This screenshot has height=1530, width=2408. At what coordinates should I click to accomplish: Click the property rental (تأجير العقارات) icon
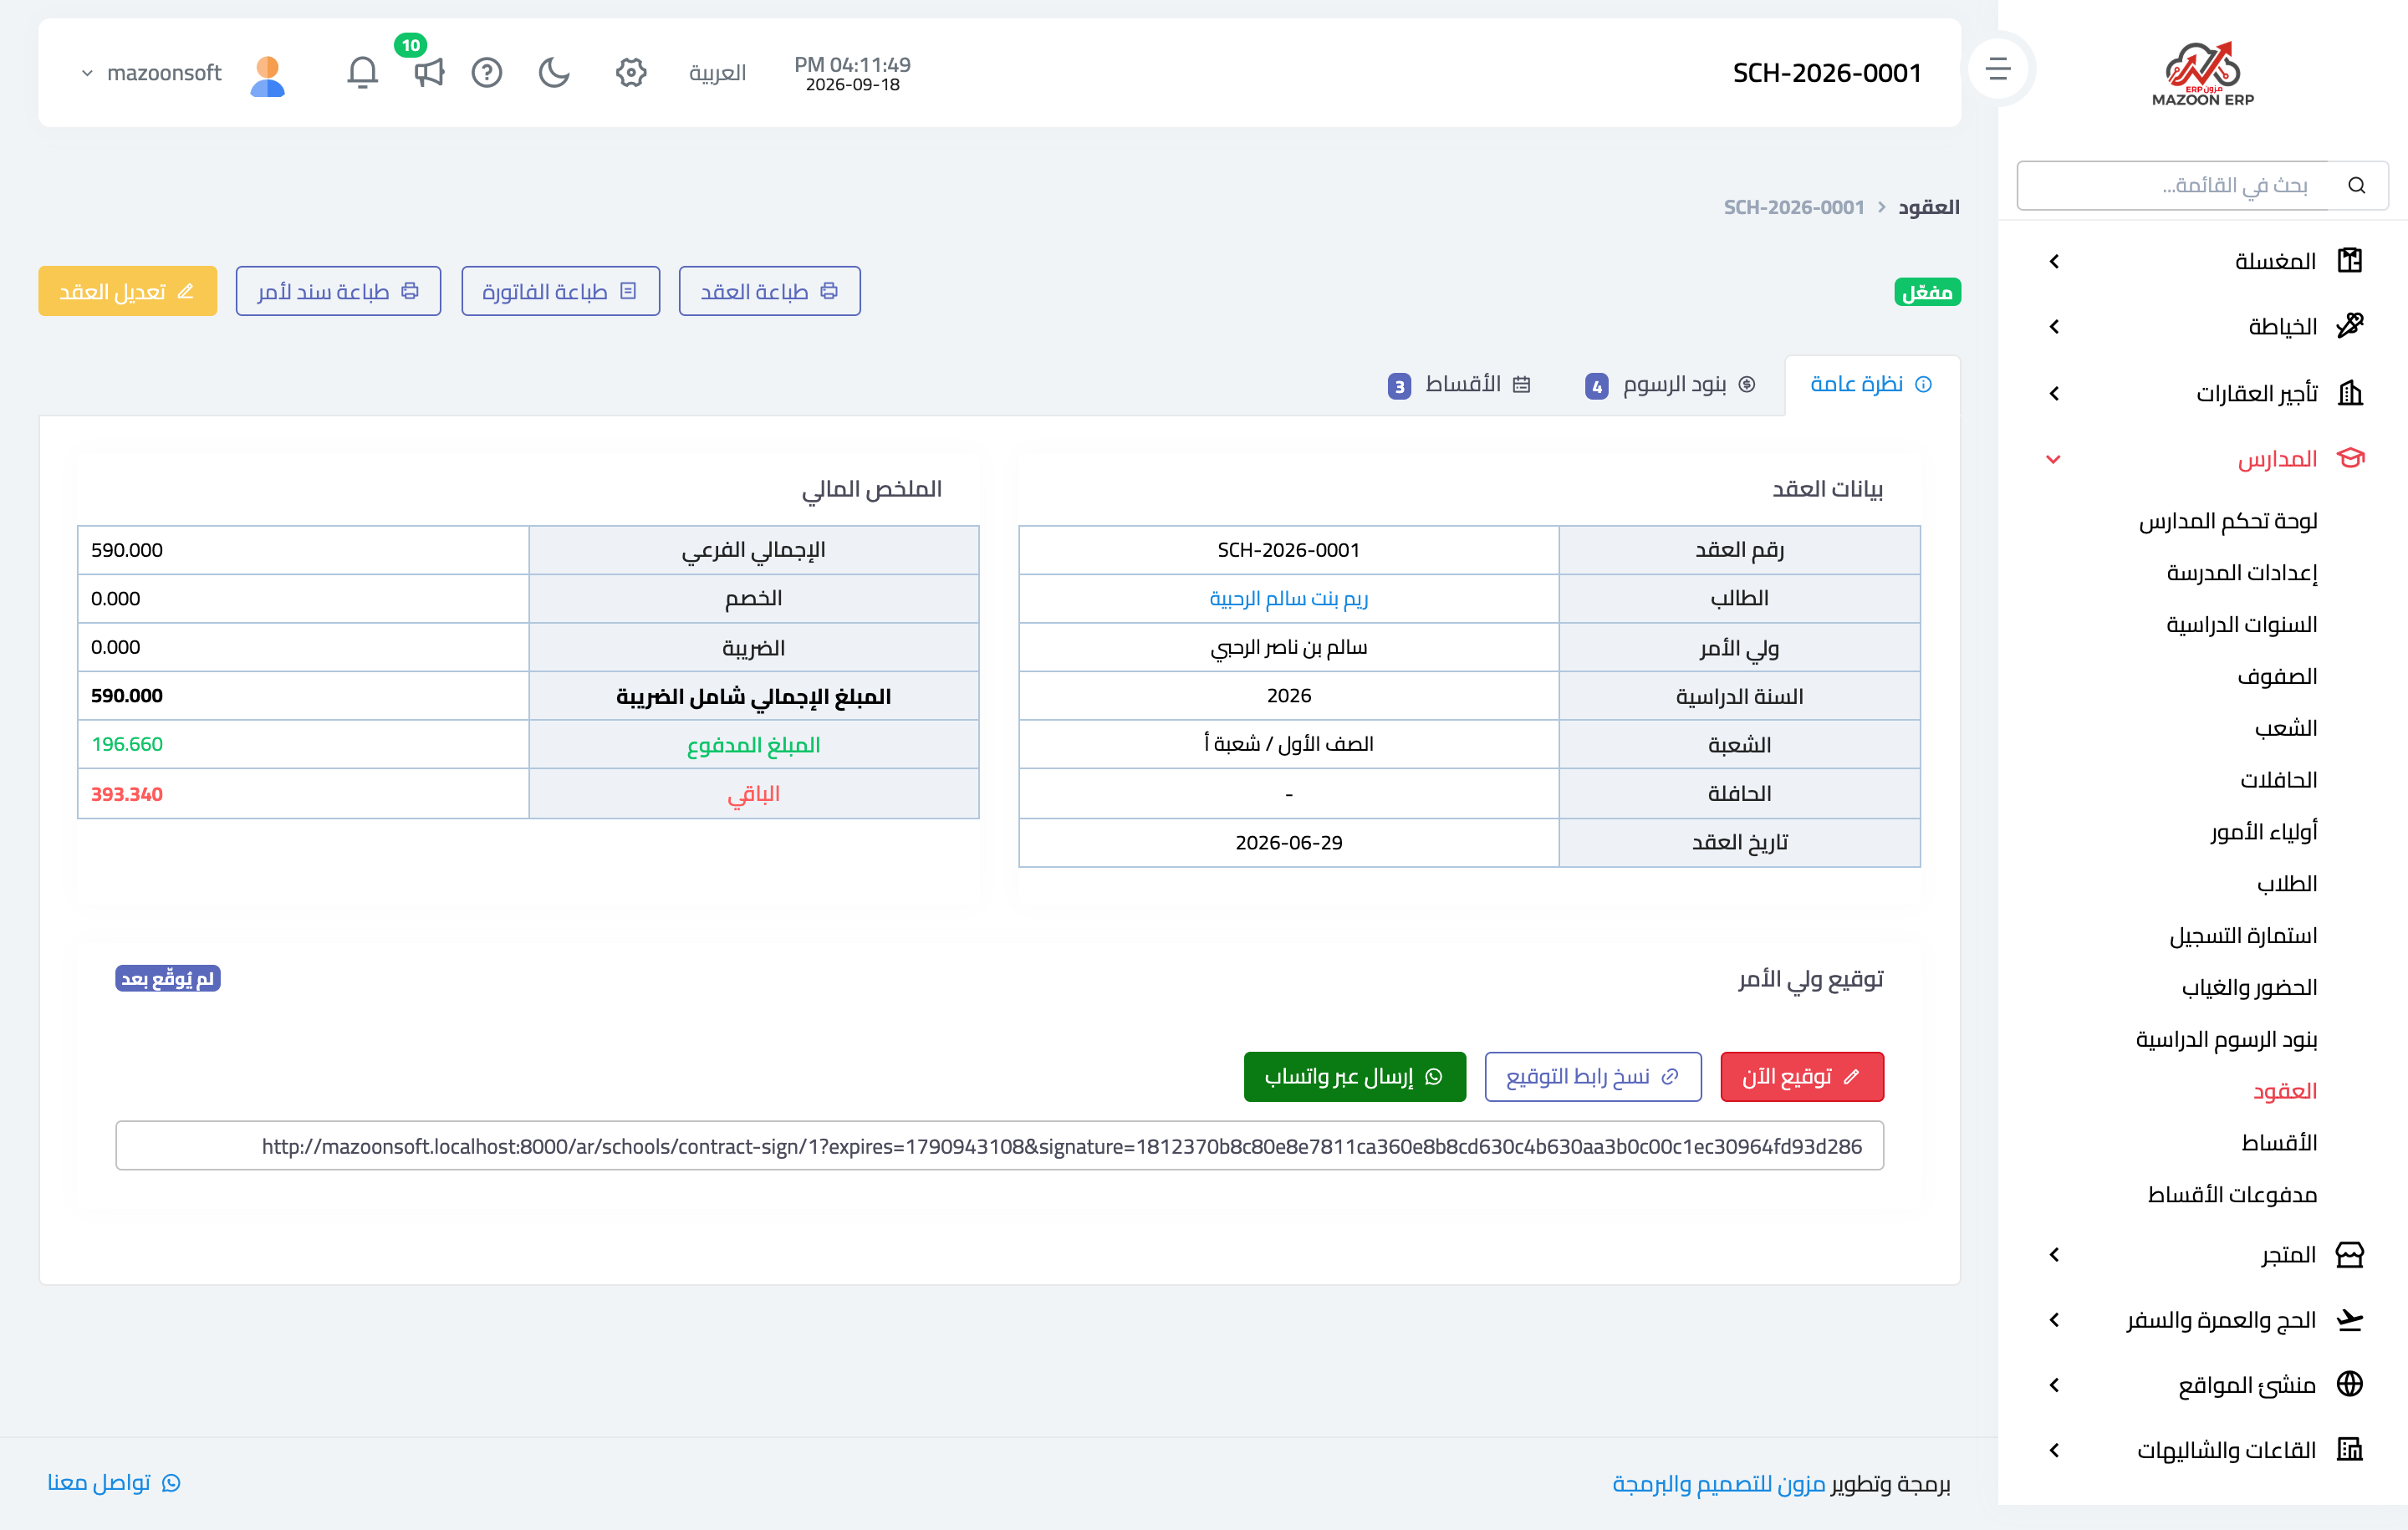2349,393
